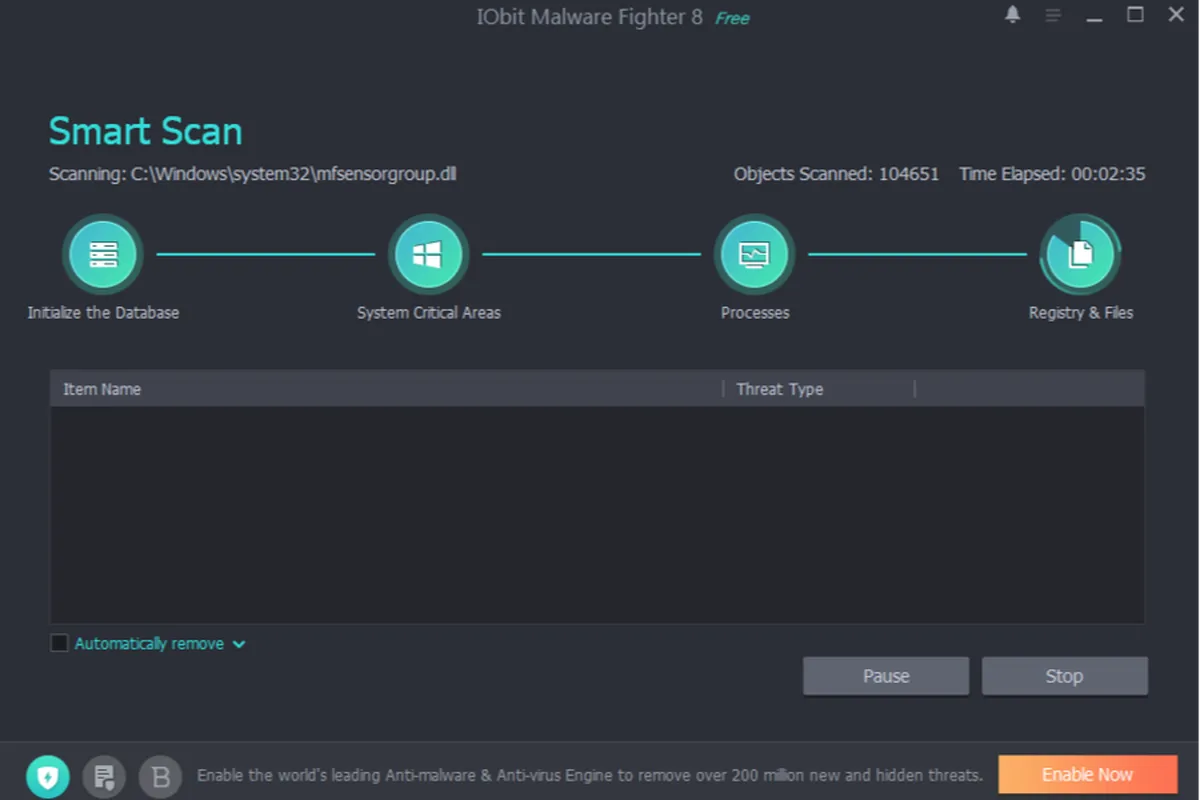Image resolution: width=1200 pixels, height=800 pixels.
Task: Click the Enable Now button
Action: click(x=1087, y=774)
